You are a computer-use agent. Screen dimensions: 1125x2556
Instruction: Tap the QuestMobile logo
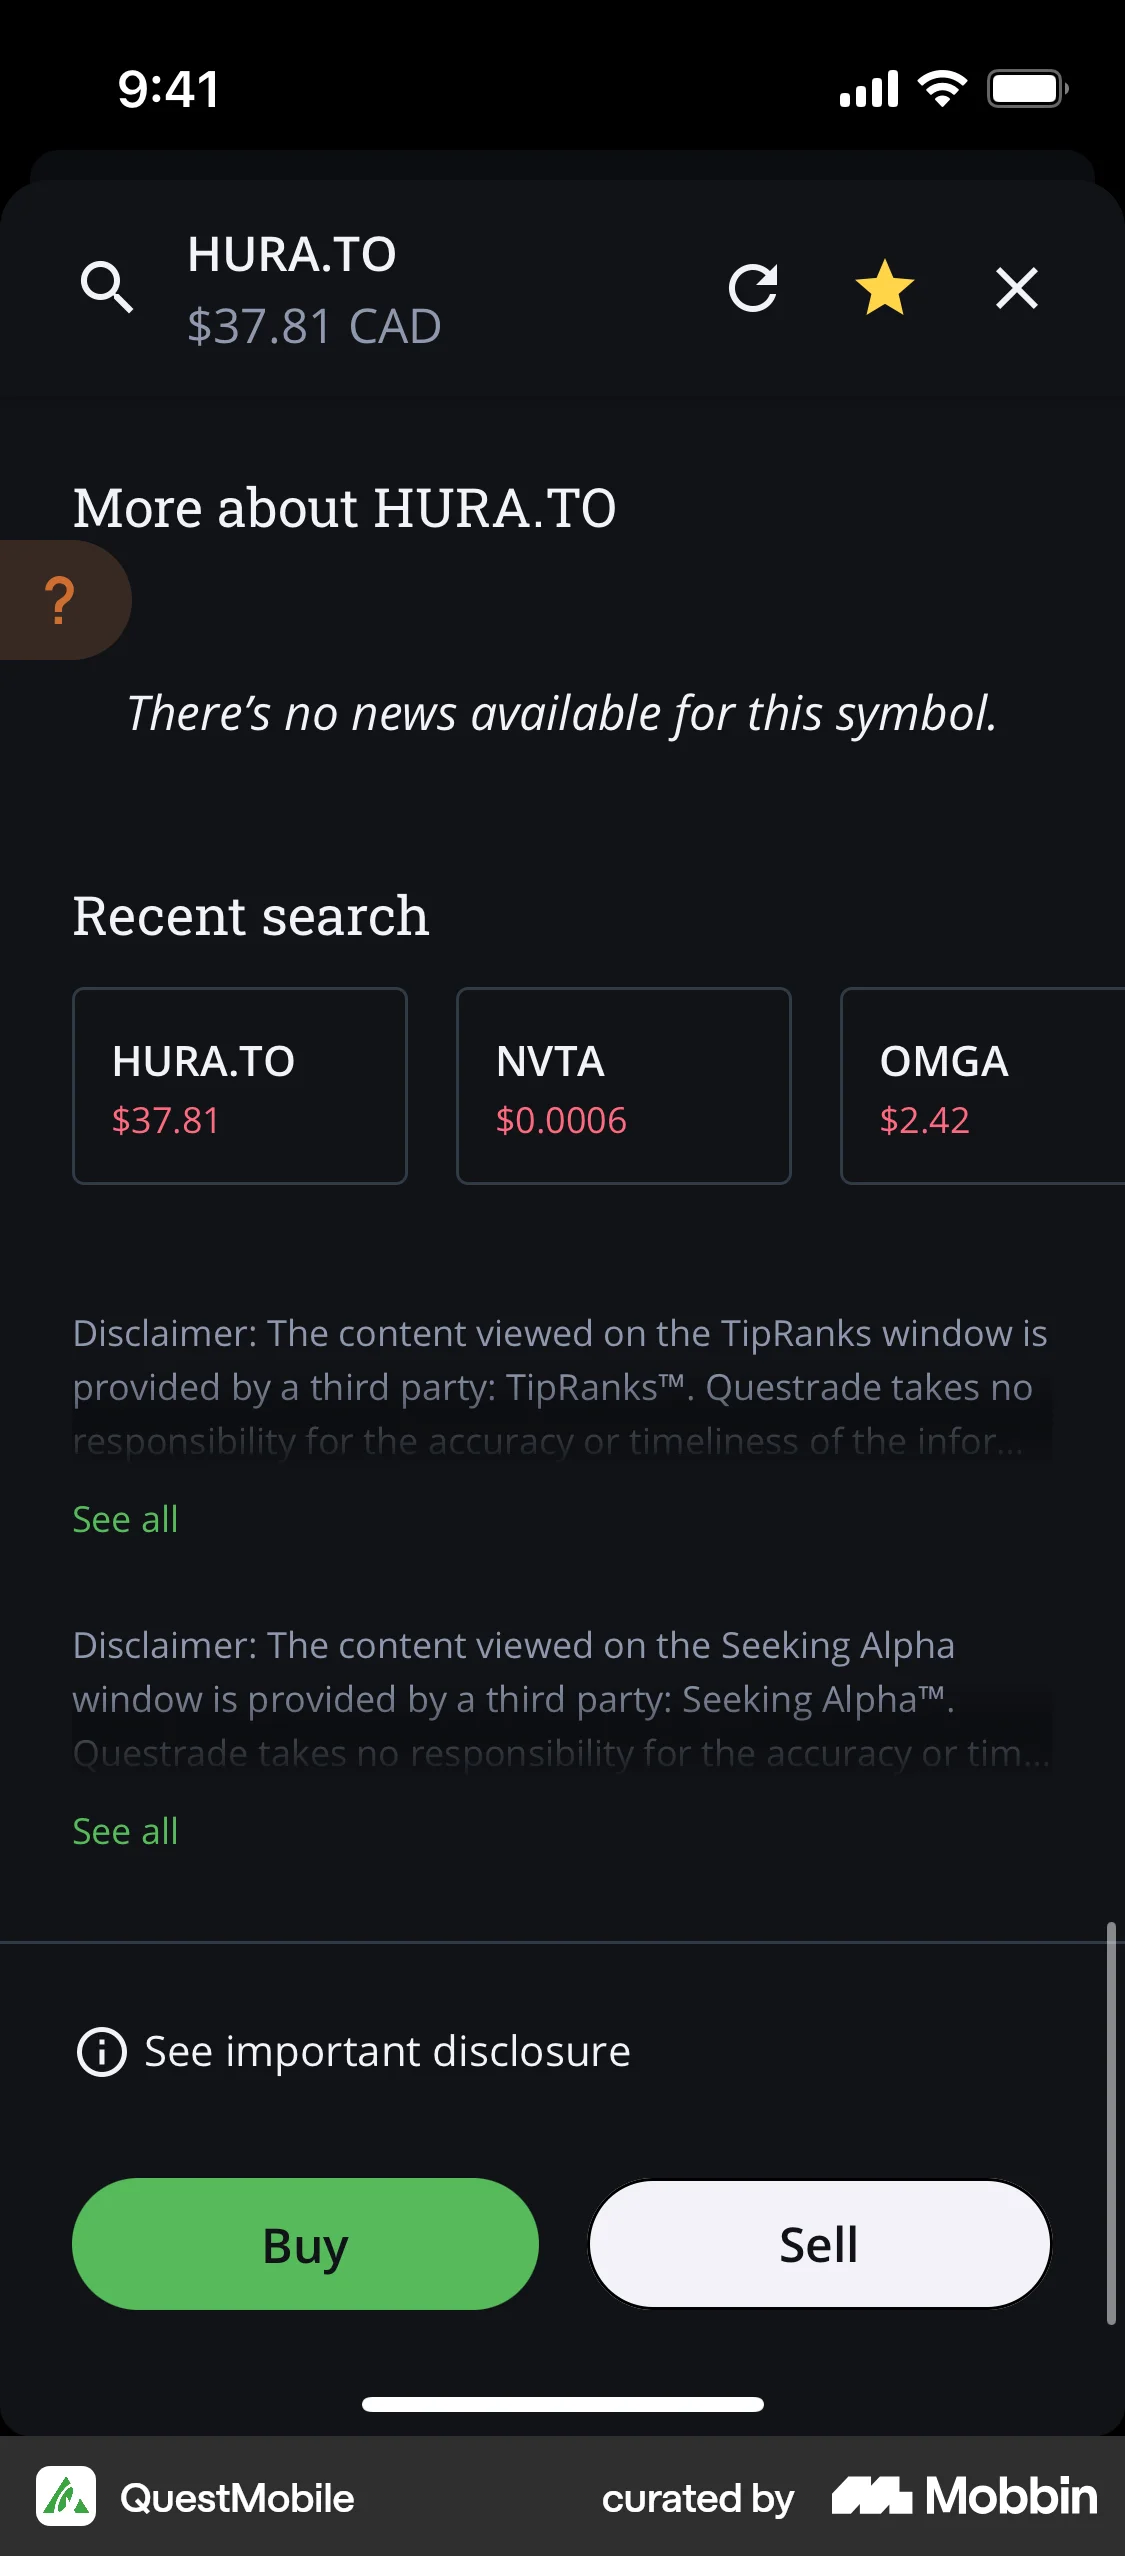click(68, 2497)
